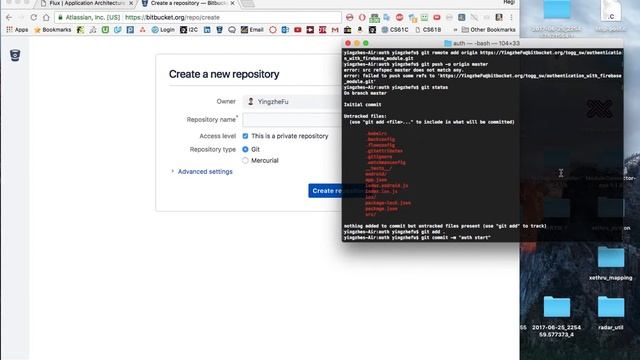Open the Gmail bookmark icon

tap(335, 30)
